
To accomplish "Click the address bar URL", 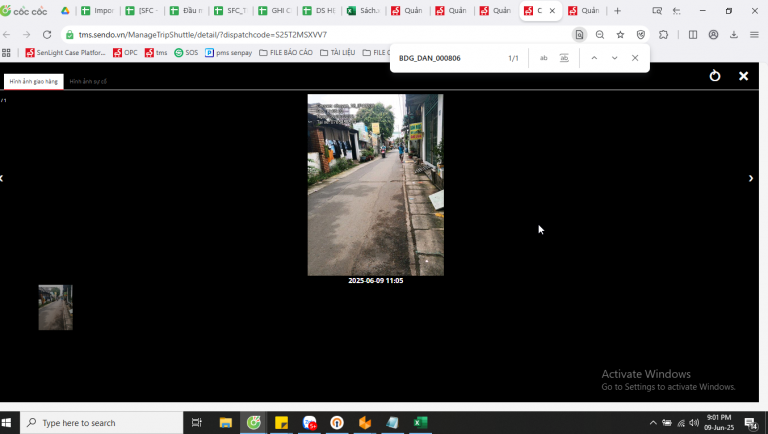I will [203, 35].
